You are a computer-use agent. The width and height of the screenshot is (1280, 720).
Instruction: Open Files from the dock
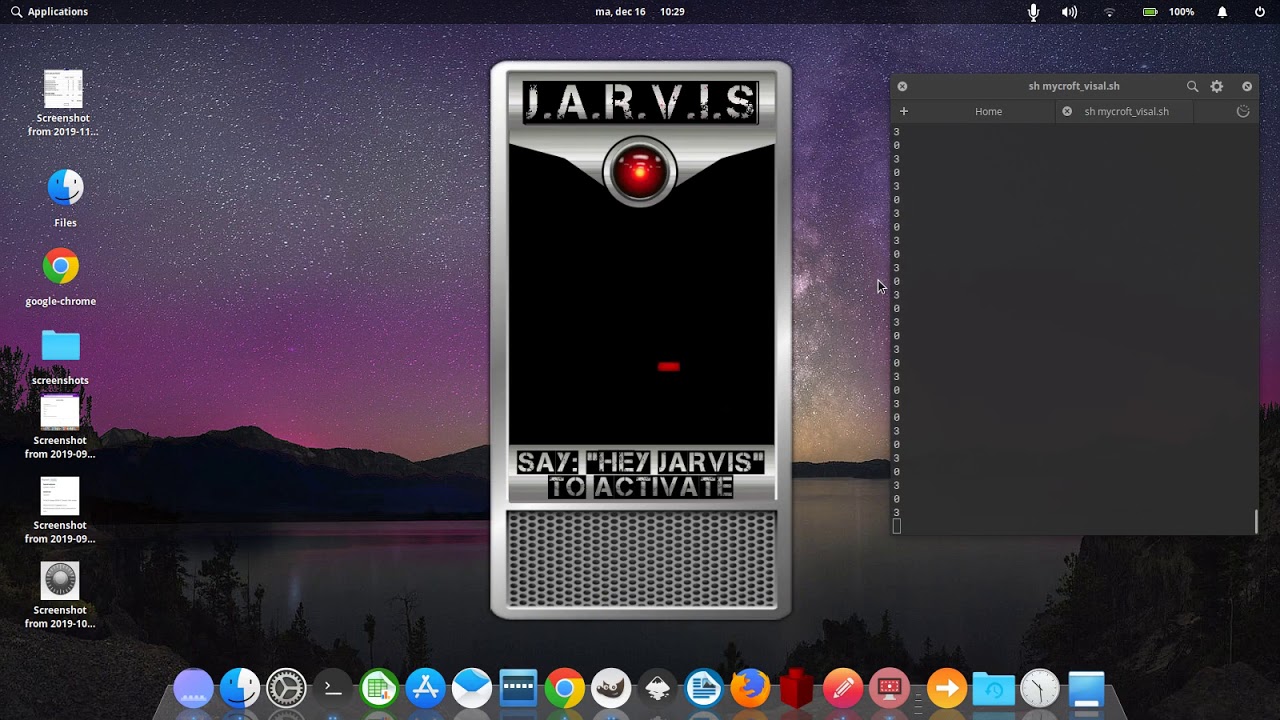click(x=240, y=689)
